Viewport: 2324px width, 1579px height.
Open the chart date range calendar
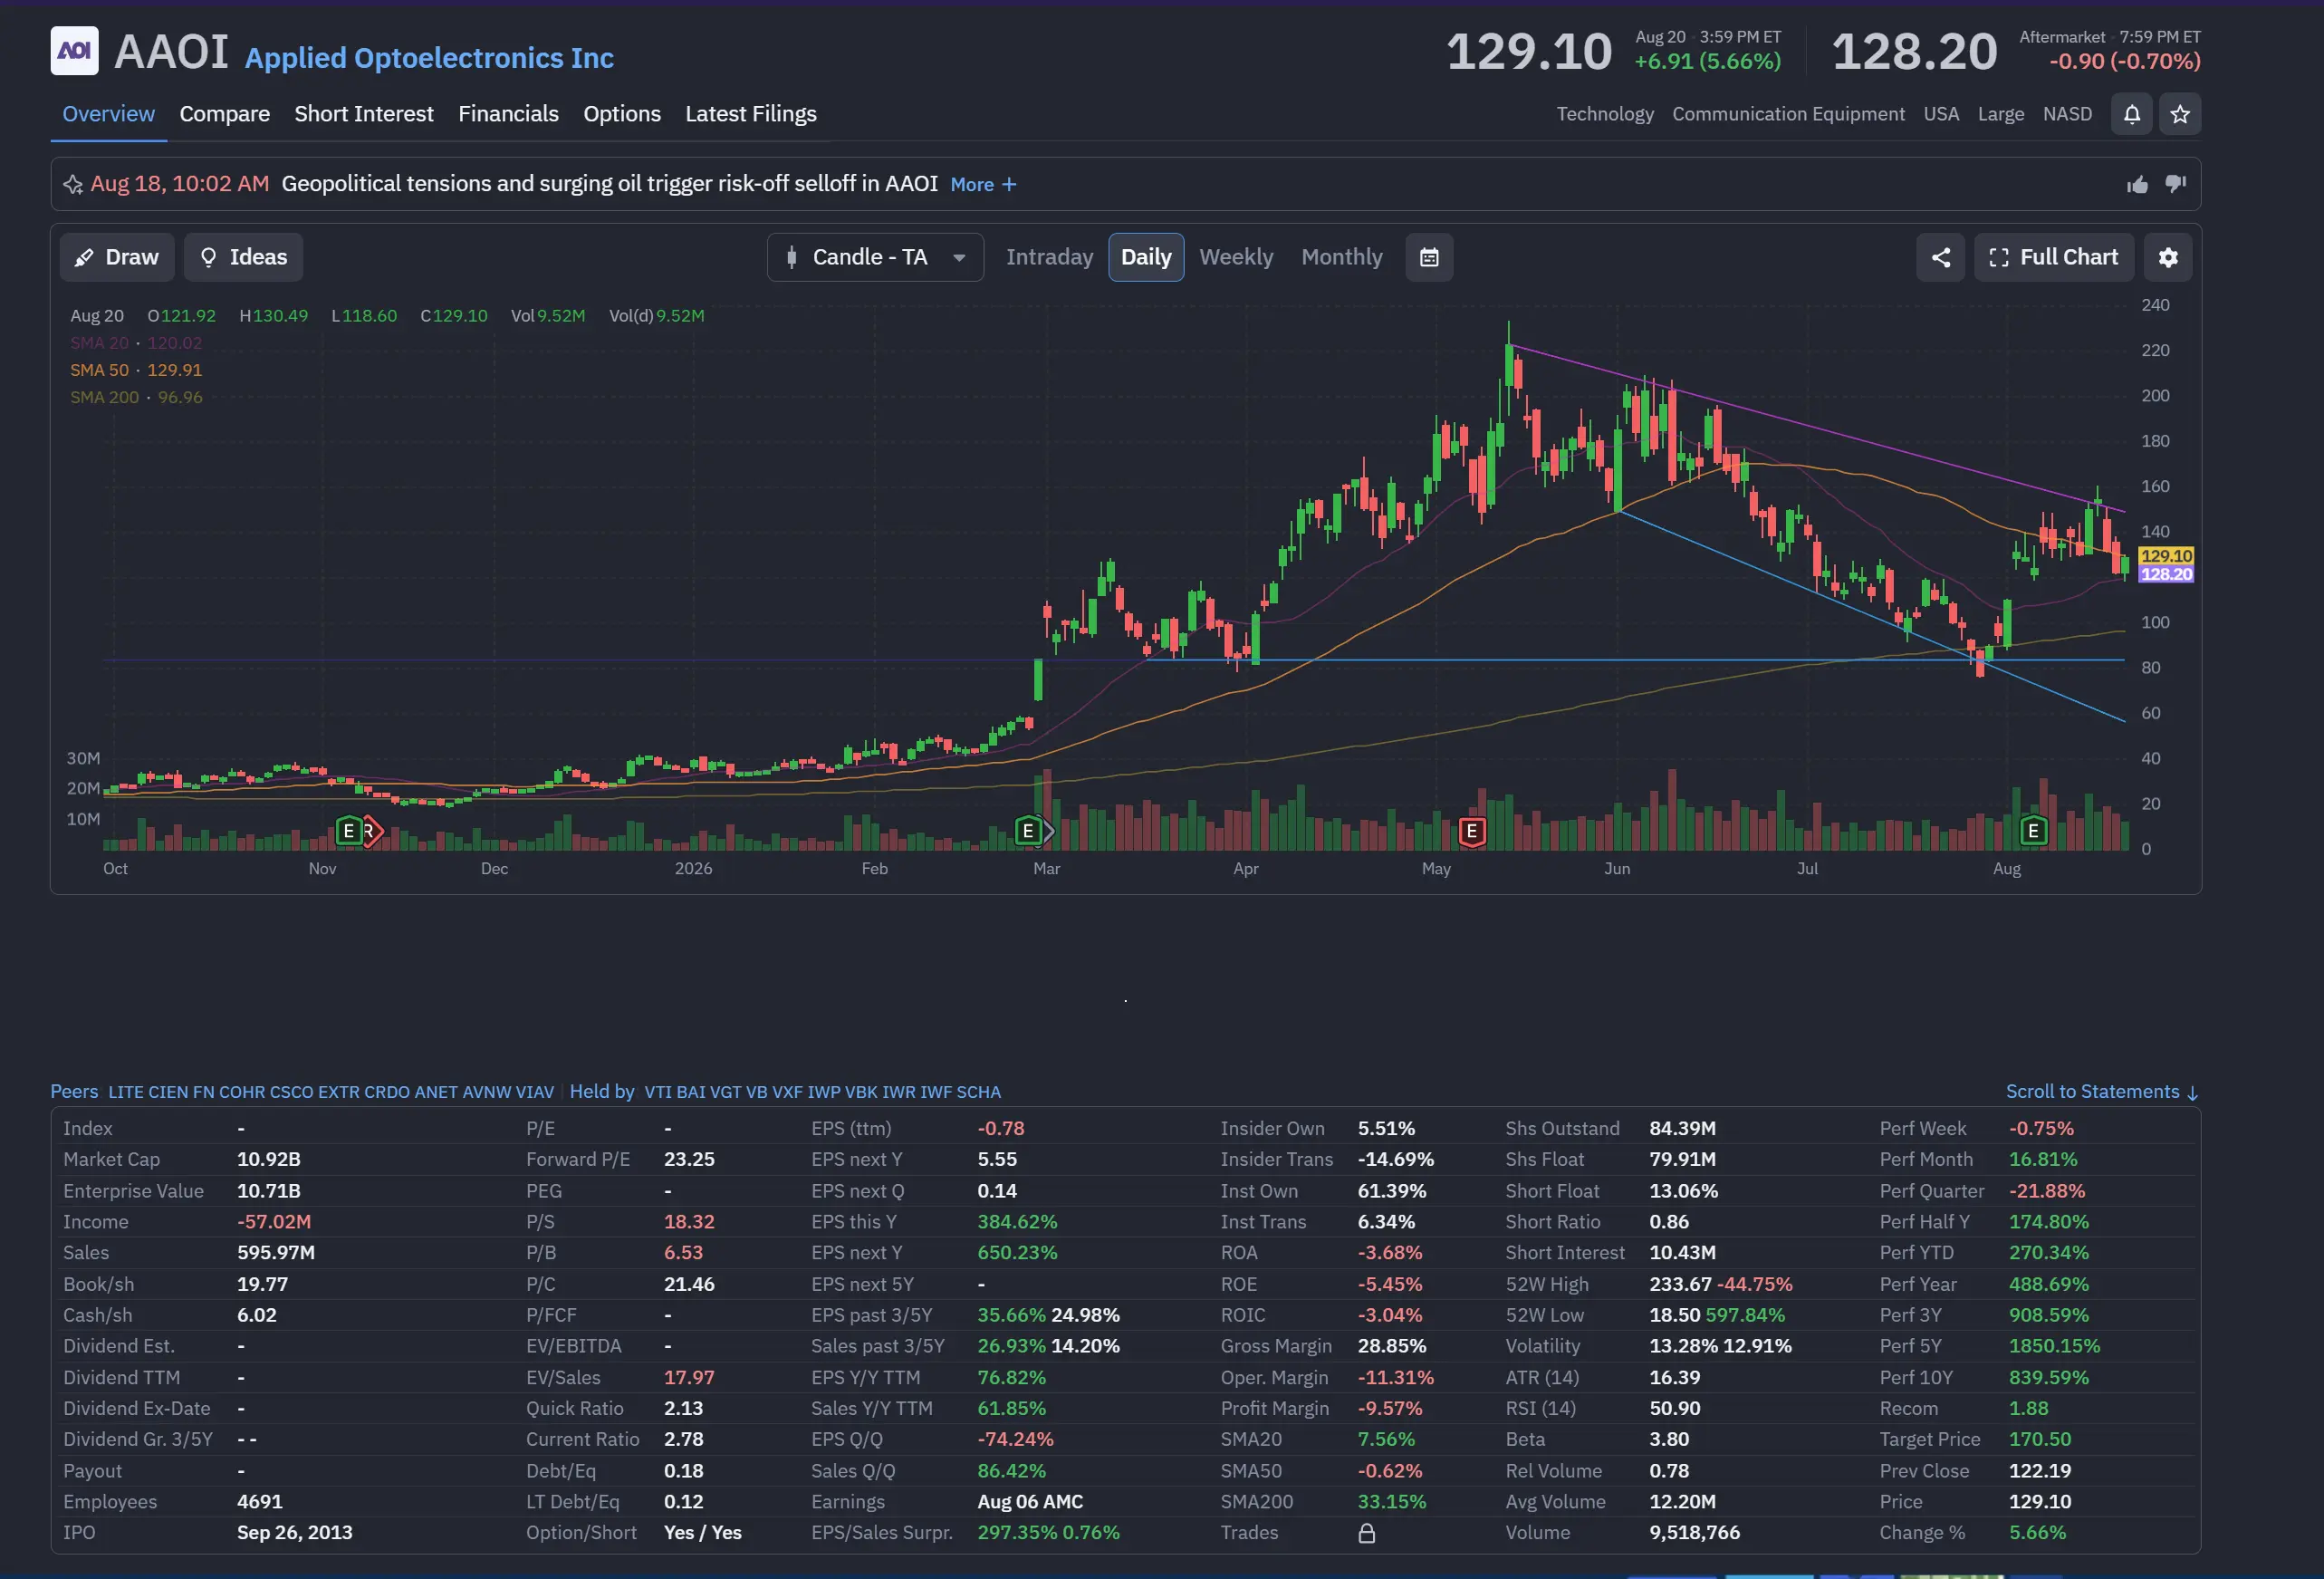coord(1429,257)
